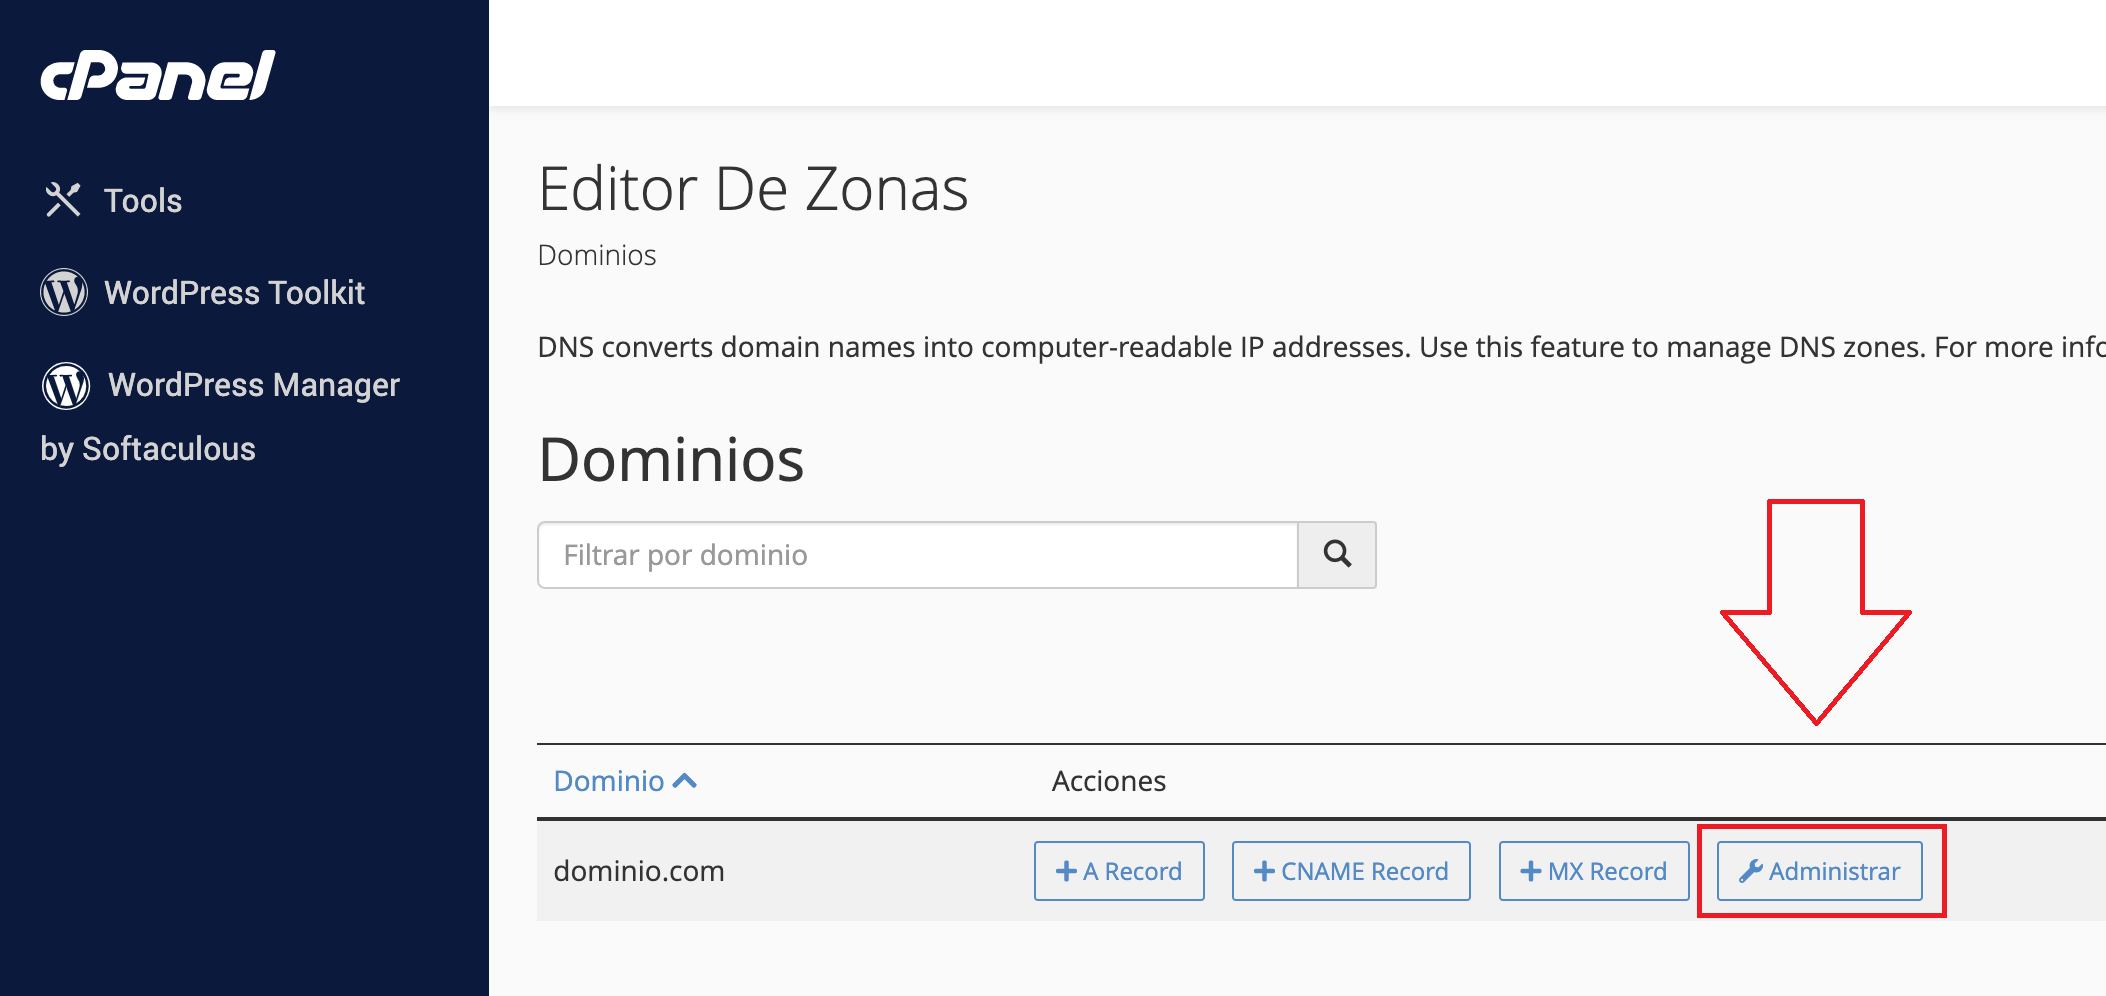
Task: Click the WordPress Toolkit logo icon
Action: 64,292
